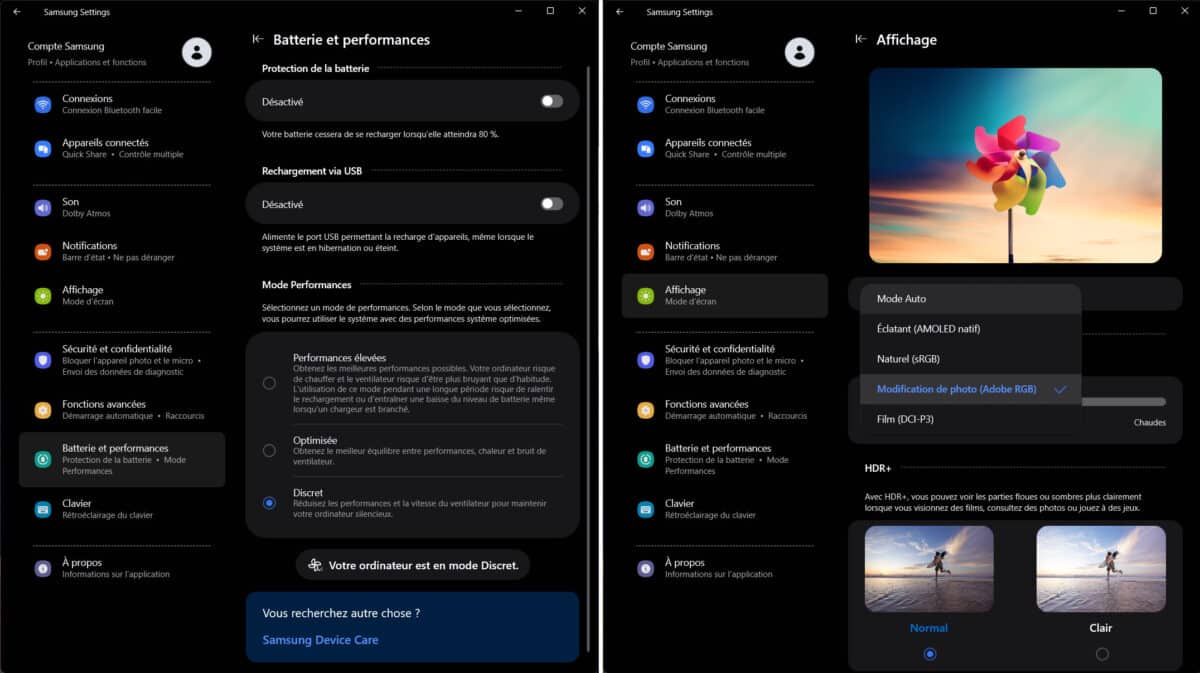
Task: Open the Samsung Device Care link
Action: point(320,640)
